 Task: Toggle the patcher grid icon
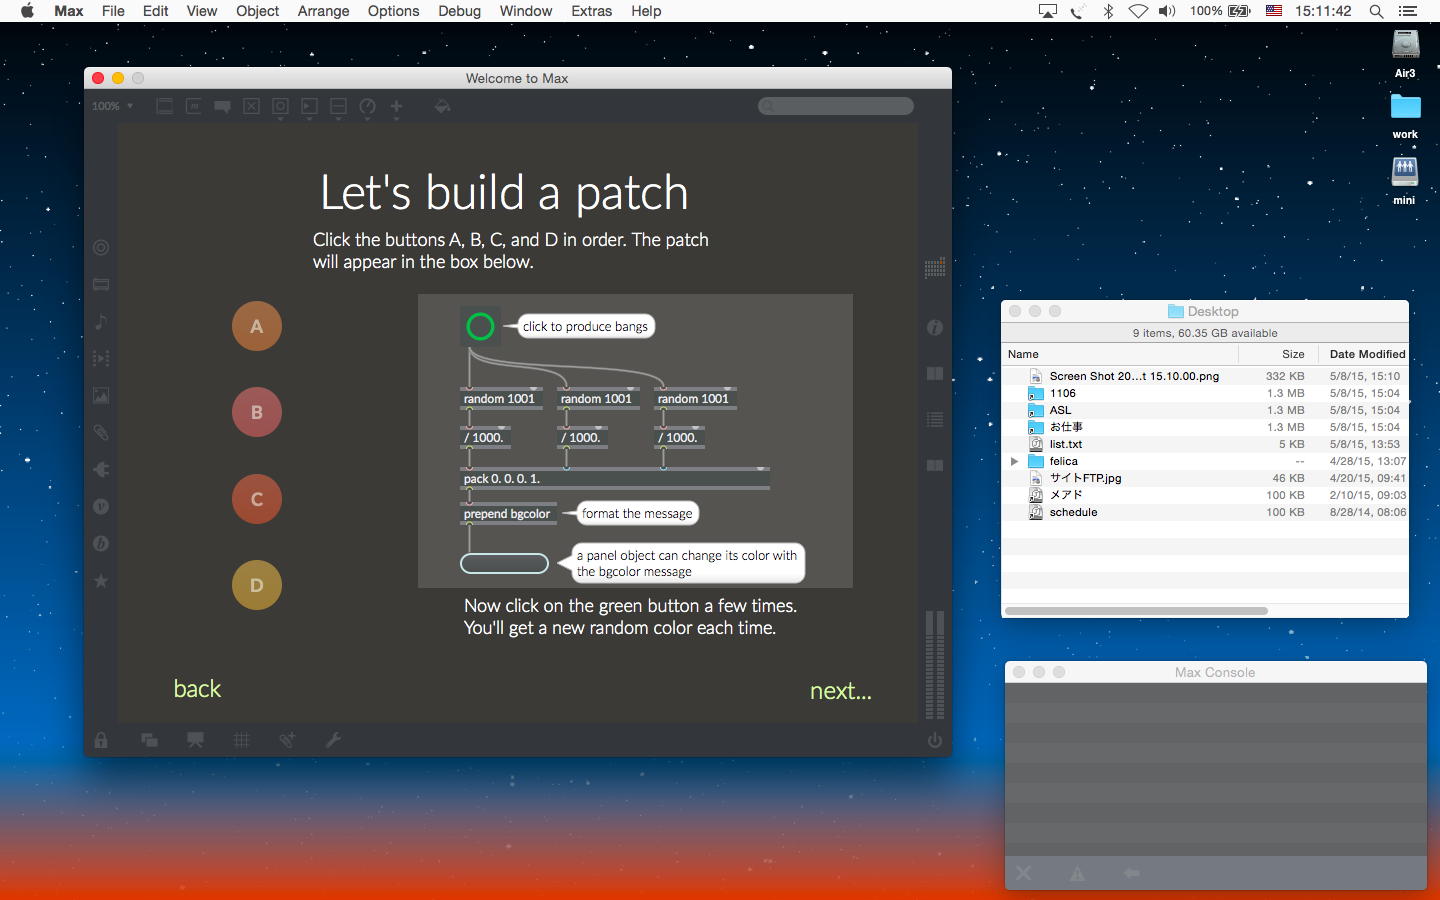coord(241,740)
